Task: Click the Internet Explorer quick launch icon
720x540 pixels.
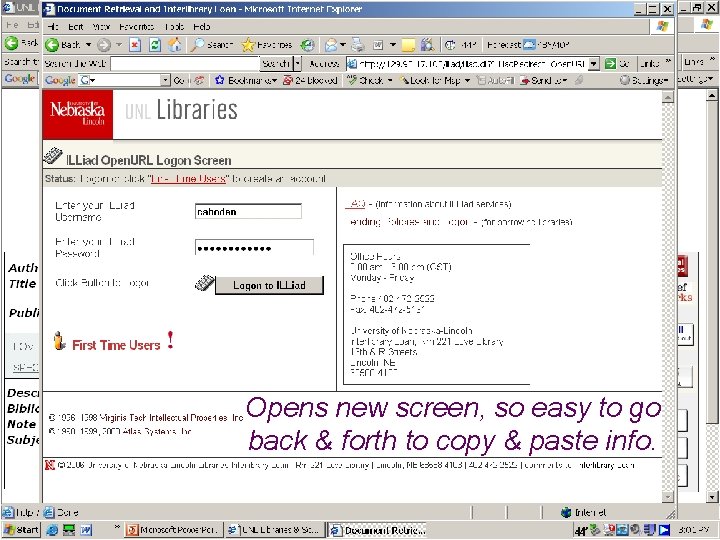Action: (x=52, y=530)
